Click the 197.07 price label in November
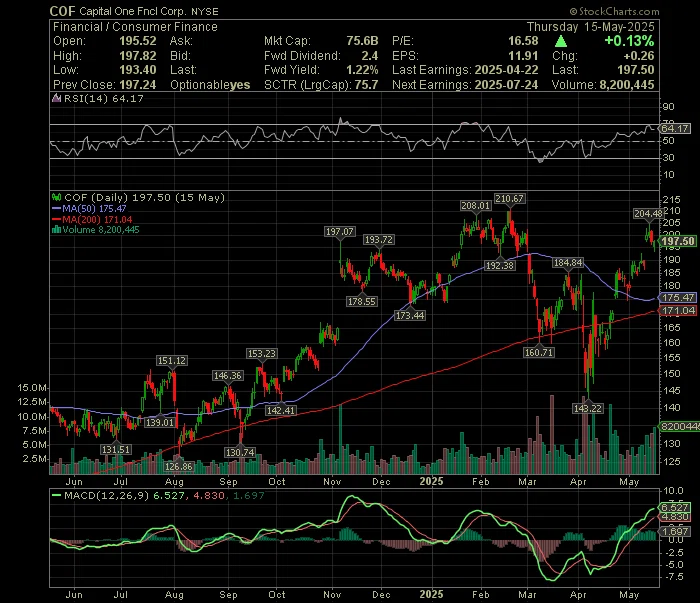The height and width of the screenshot is (603, 700). [x=340, y=231]
